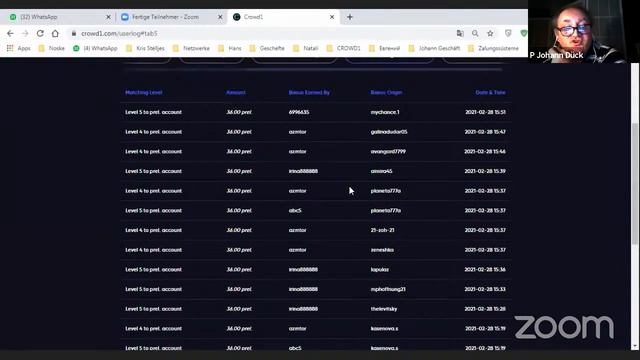Go back using browser back arrow

10,33
